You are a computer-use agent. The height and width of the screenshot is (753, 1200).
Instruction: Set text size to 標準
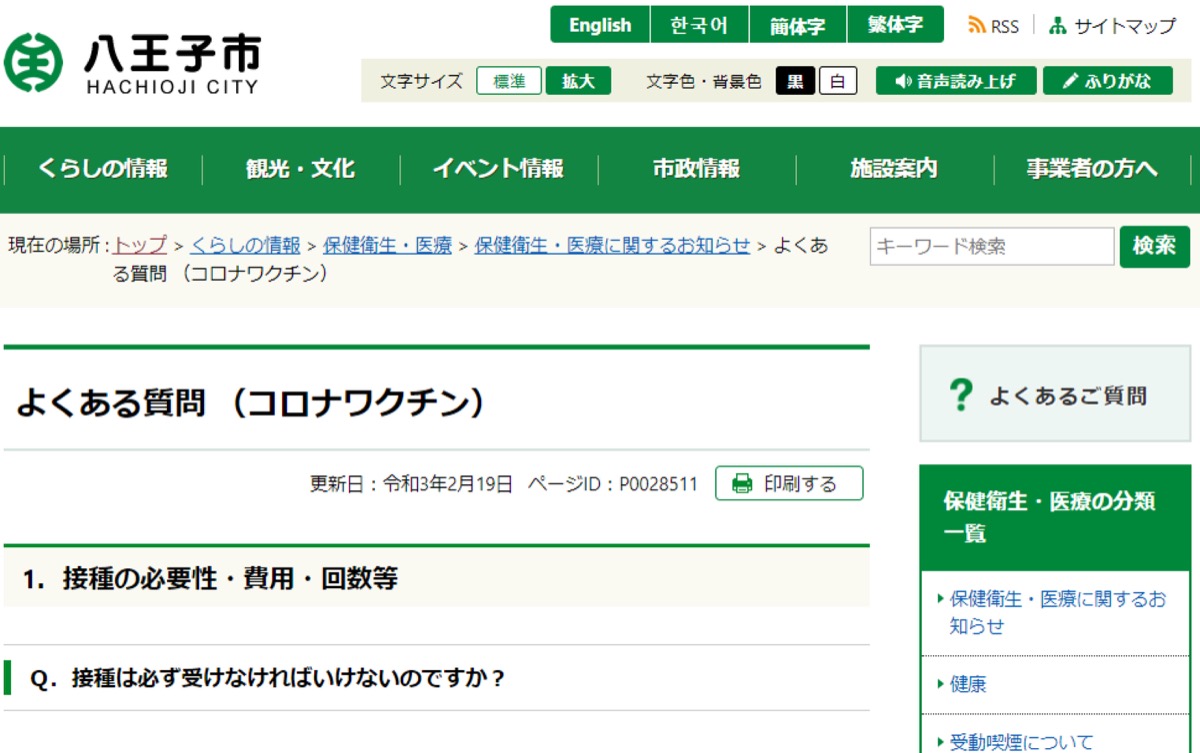(x=509, y=81)
